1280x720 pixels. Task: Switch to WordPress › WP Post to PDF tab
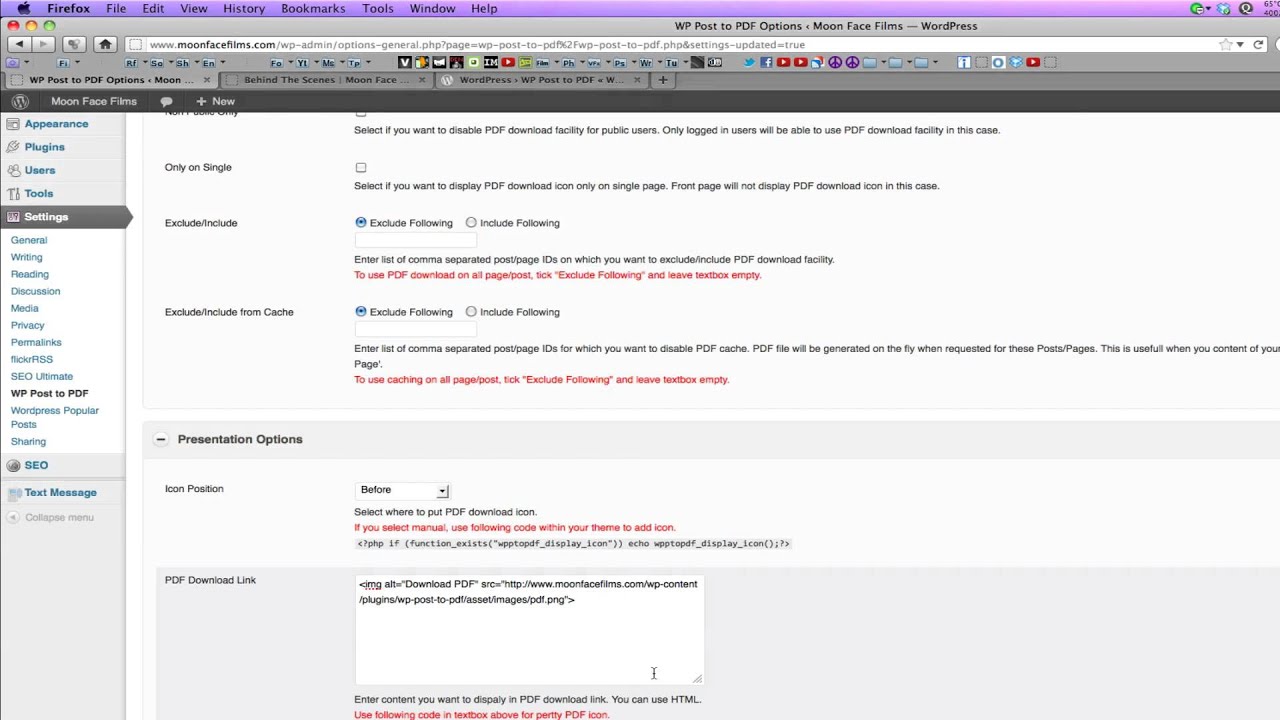(541, 80)
